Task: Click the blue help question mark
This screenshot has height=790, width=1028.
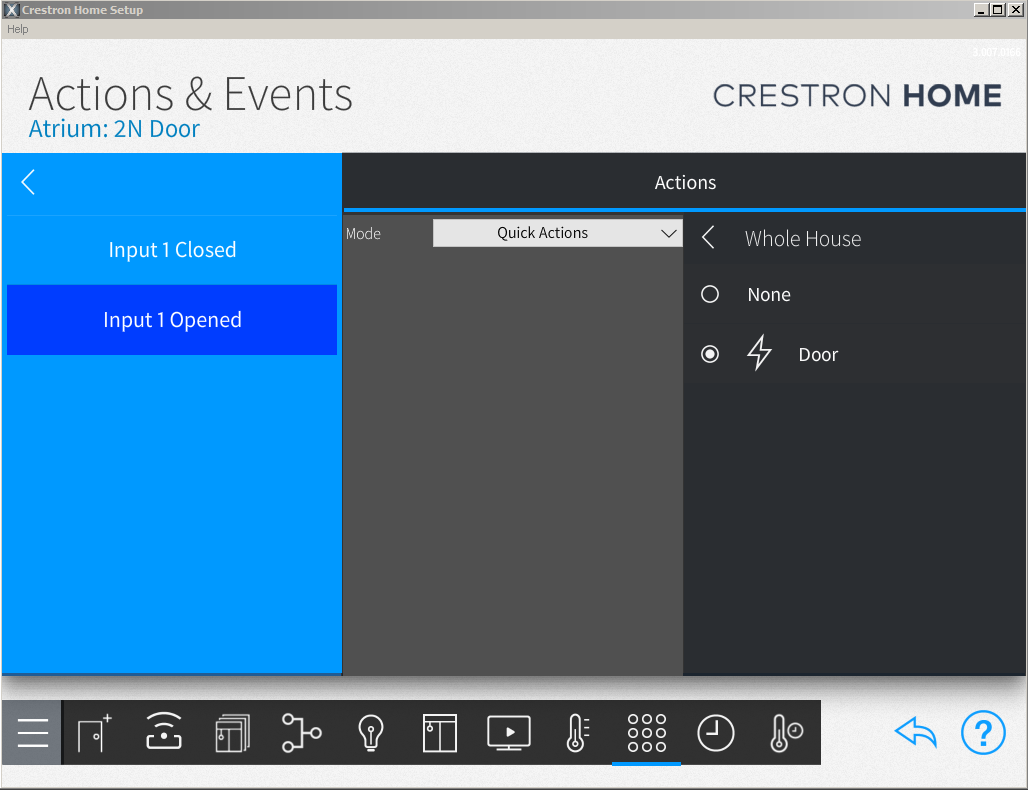Action: coord(982,733)
